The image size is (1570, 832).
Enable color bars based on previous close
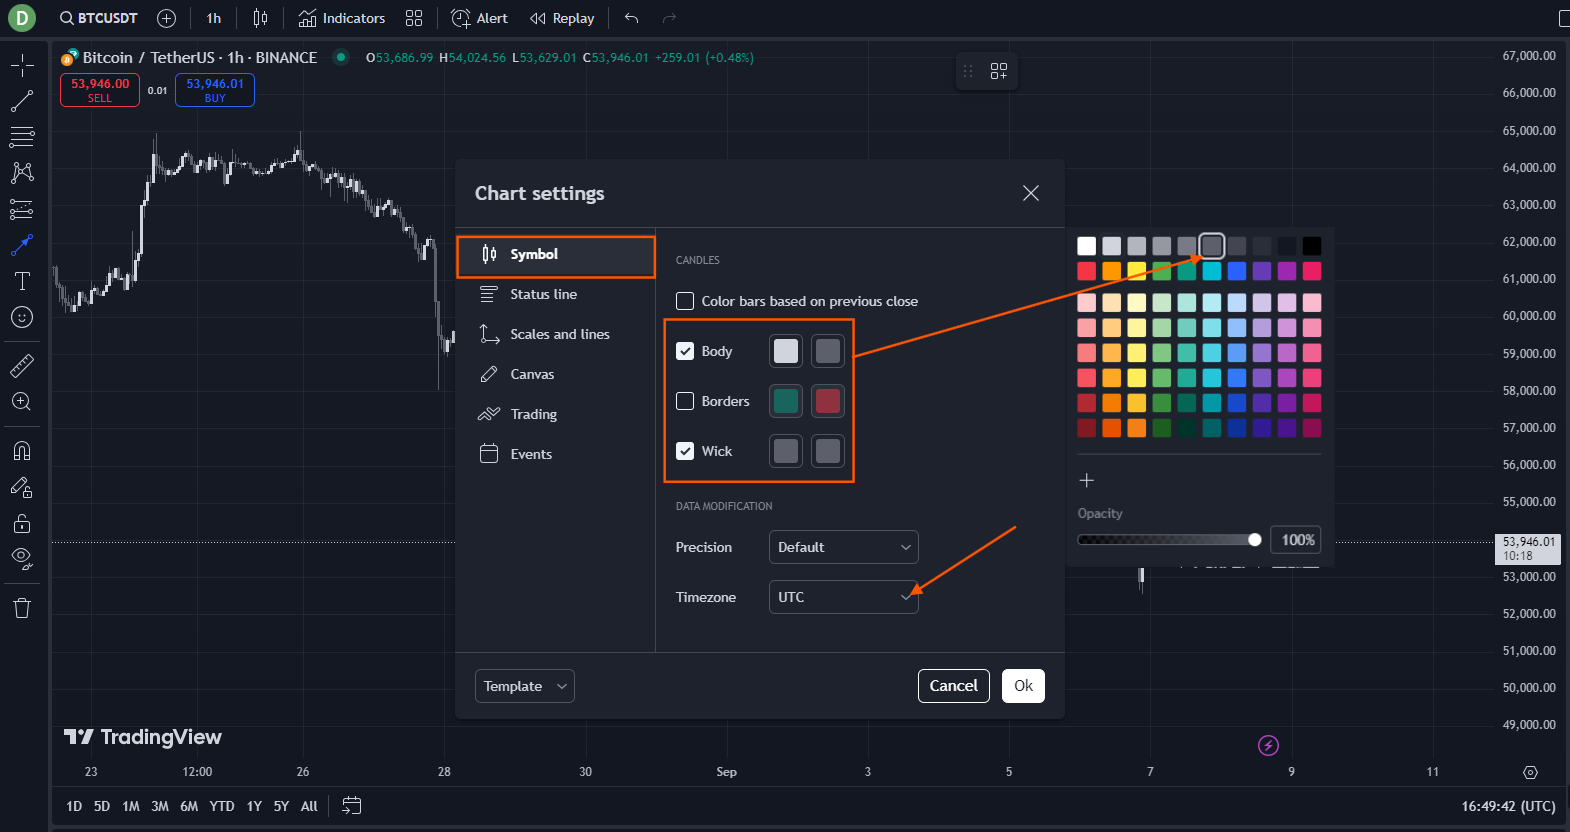coord(685,301)
